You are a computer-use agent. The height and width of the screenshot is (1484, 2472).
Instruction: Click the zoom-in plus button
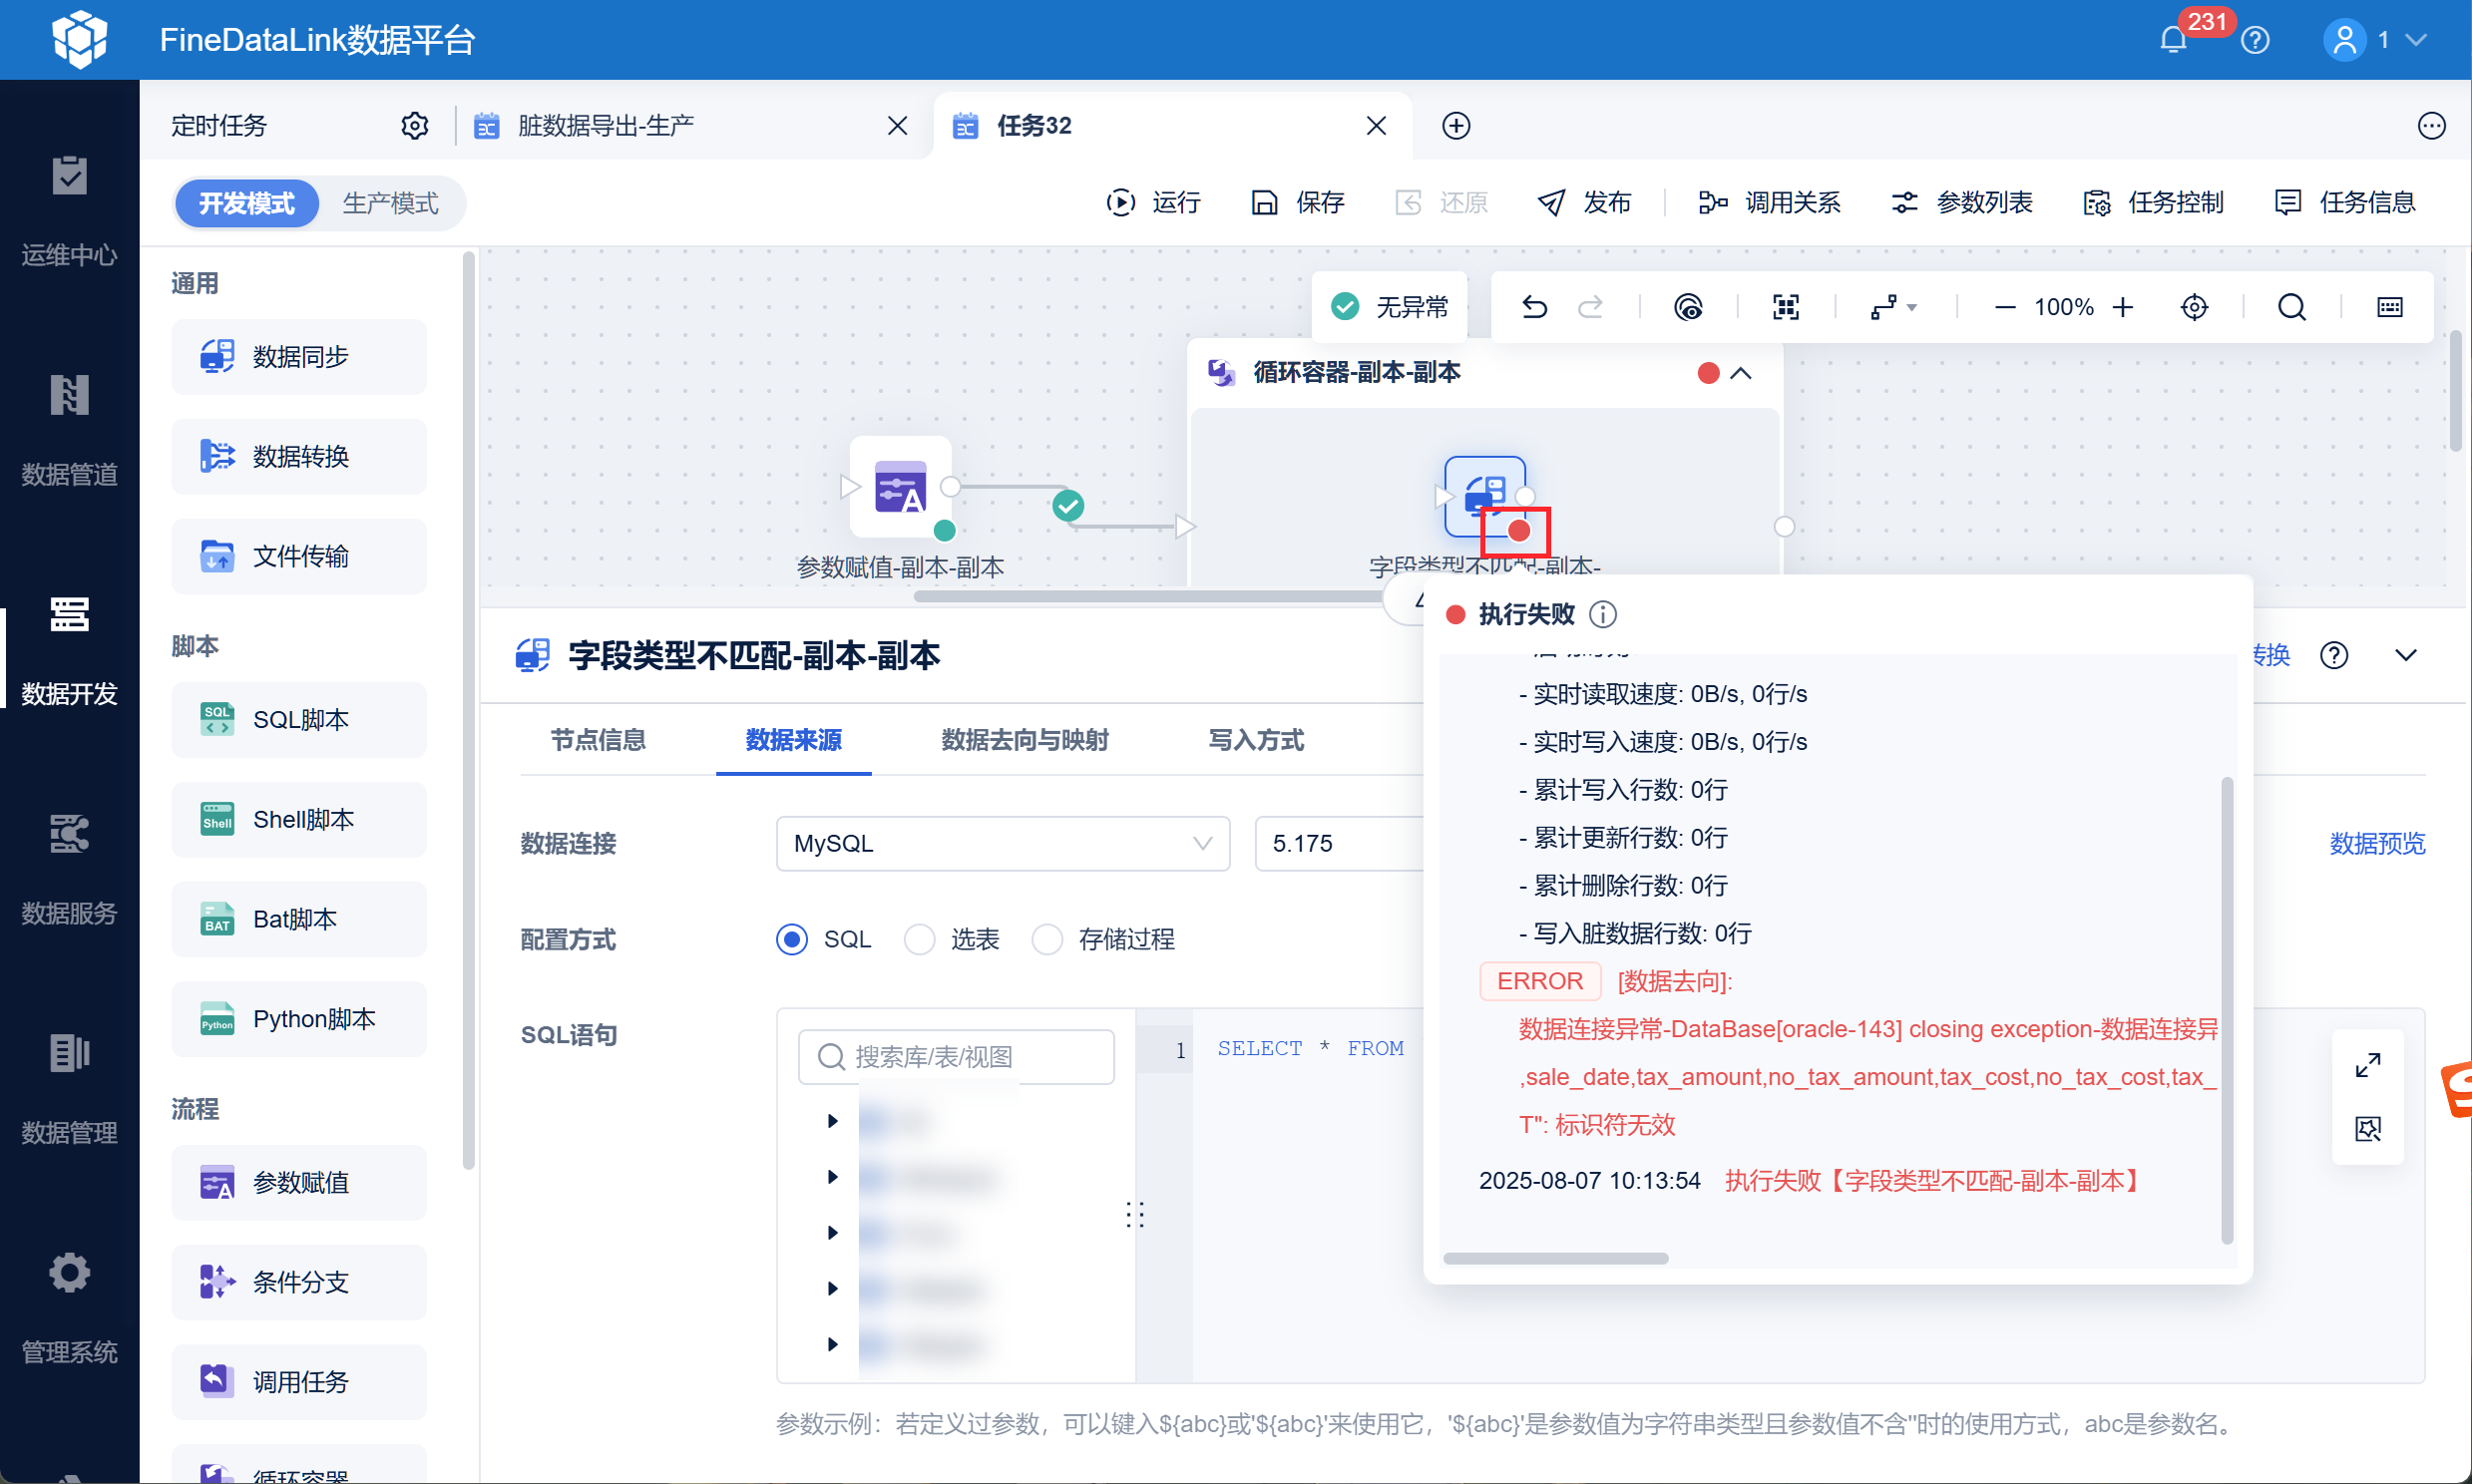tap(2123, 307)
